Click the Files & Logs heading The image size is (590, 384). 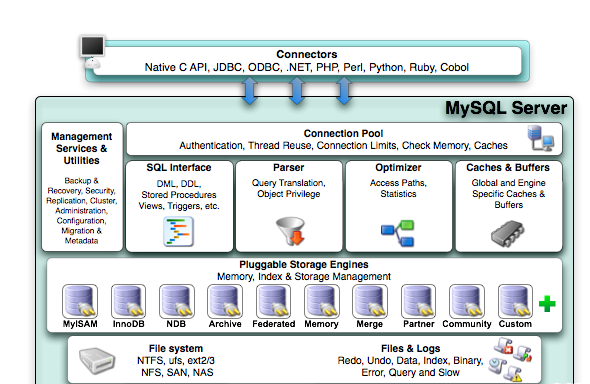411,348
